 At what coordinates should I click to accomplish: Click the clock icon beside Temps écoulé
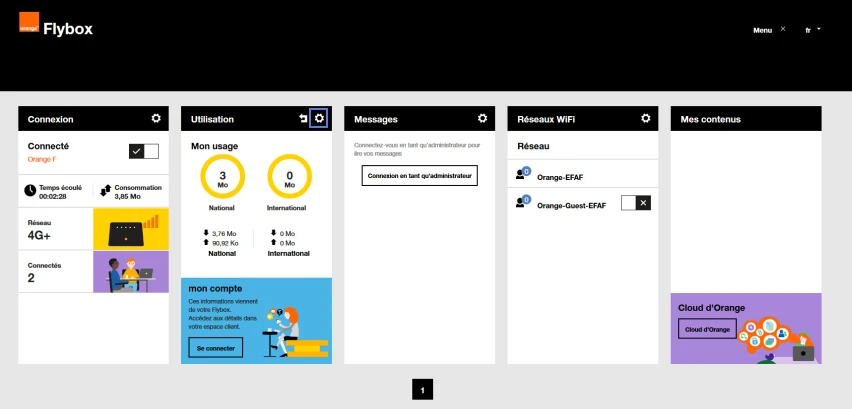(30, 191)
